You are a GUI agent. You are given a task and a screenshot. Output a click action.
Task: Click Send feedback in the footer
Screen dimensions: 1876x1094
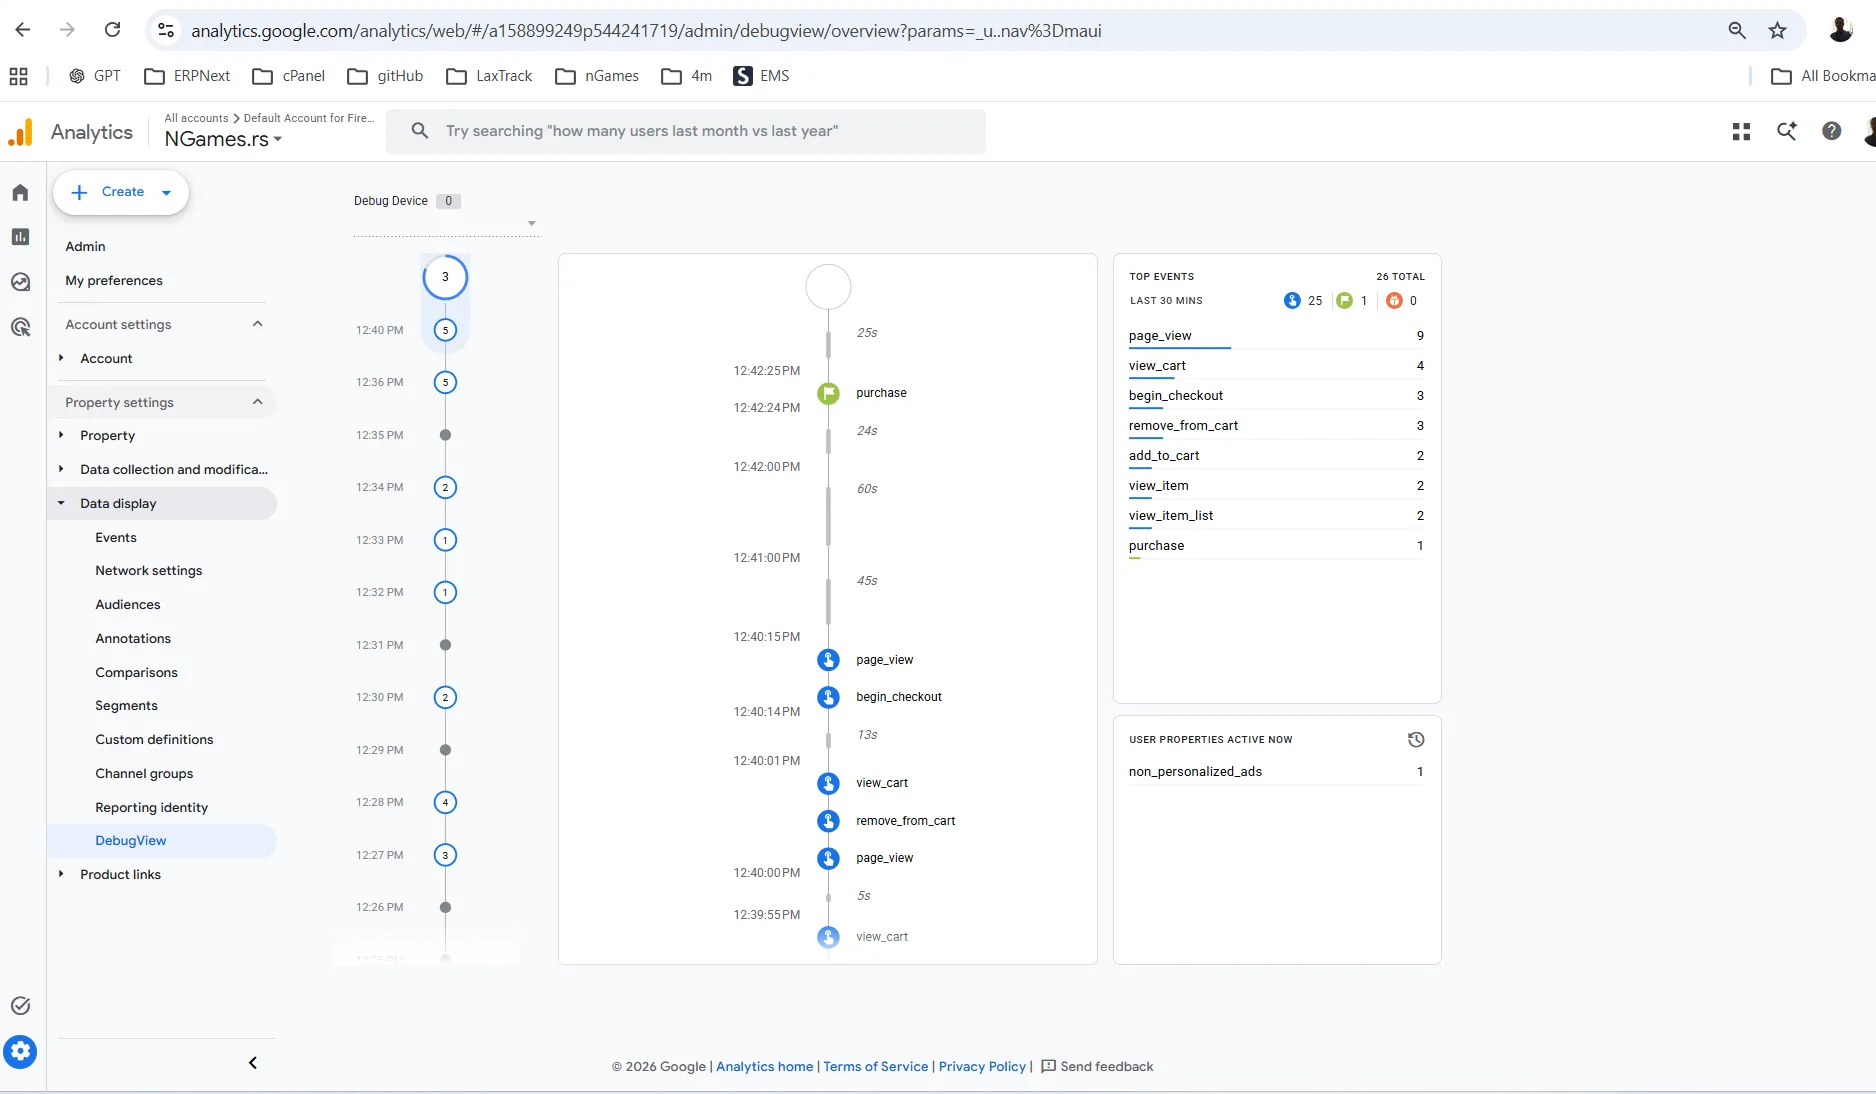tap(1097, 1066)
